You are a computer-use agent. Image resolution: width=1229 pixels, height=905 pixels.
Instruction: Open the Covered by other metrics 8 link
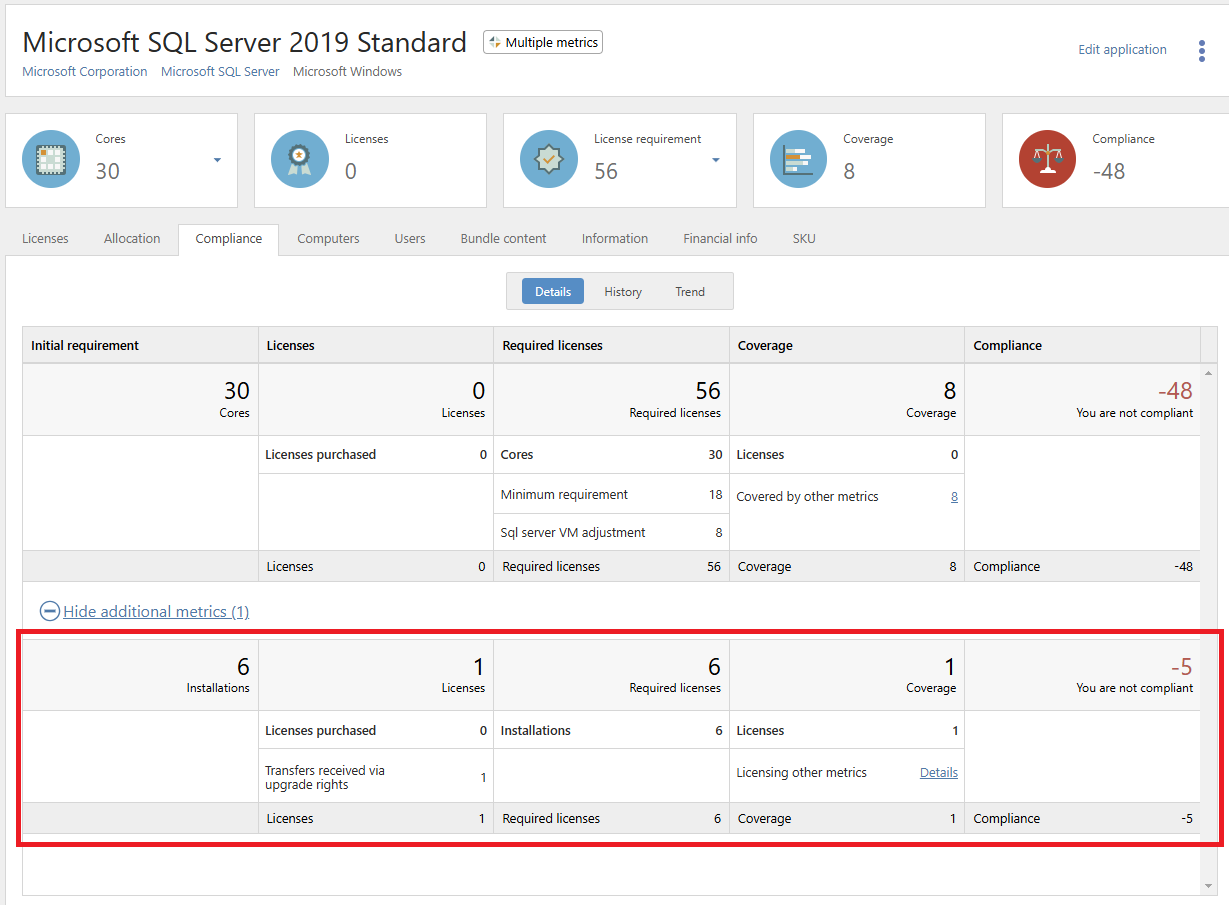coord(954,496)
